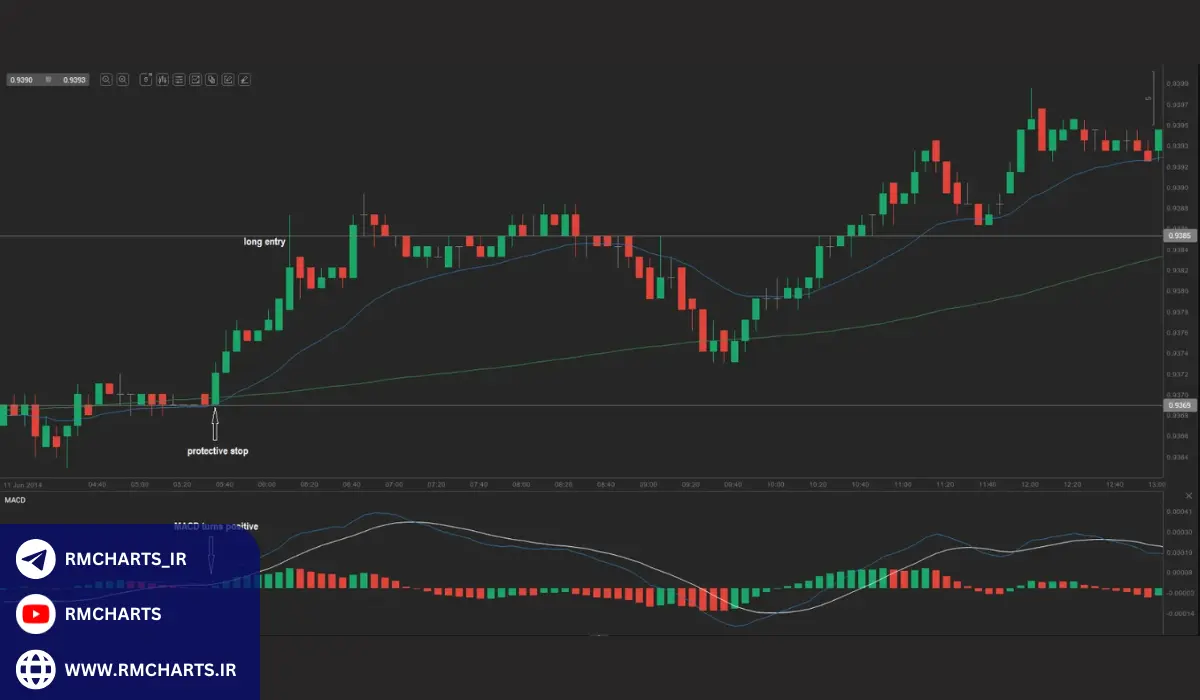
Task: Open the horizontal lines list icon
Action: pos(179,79)
